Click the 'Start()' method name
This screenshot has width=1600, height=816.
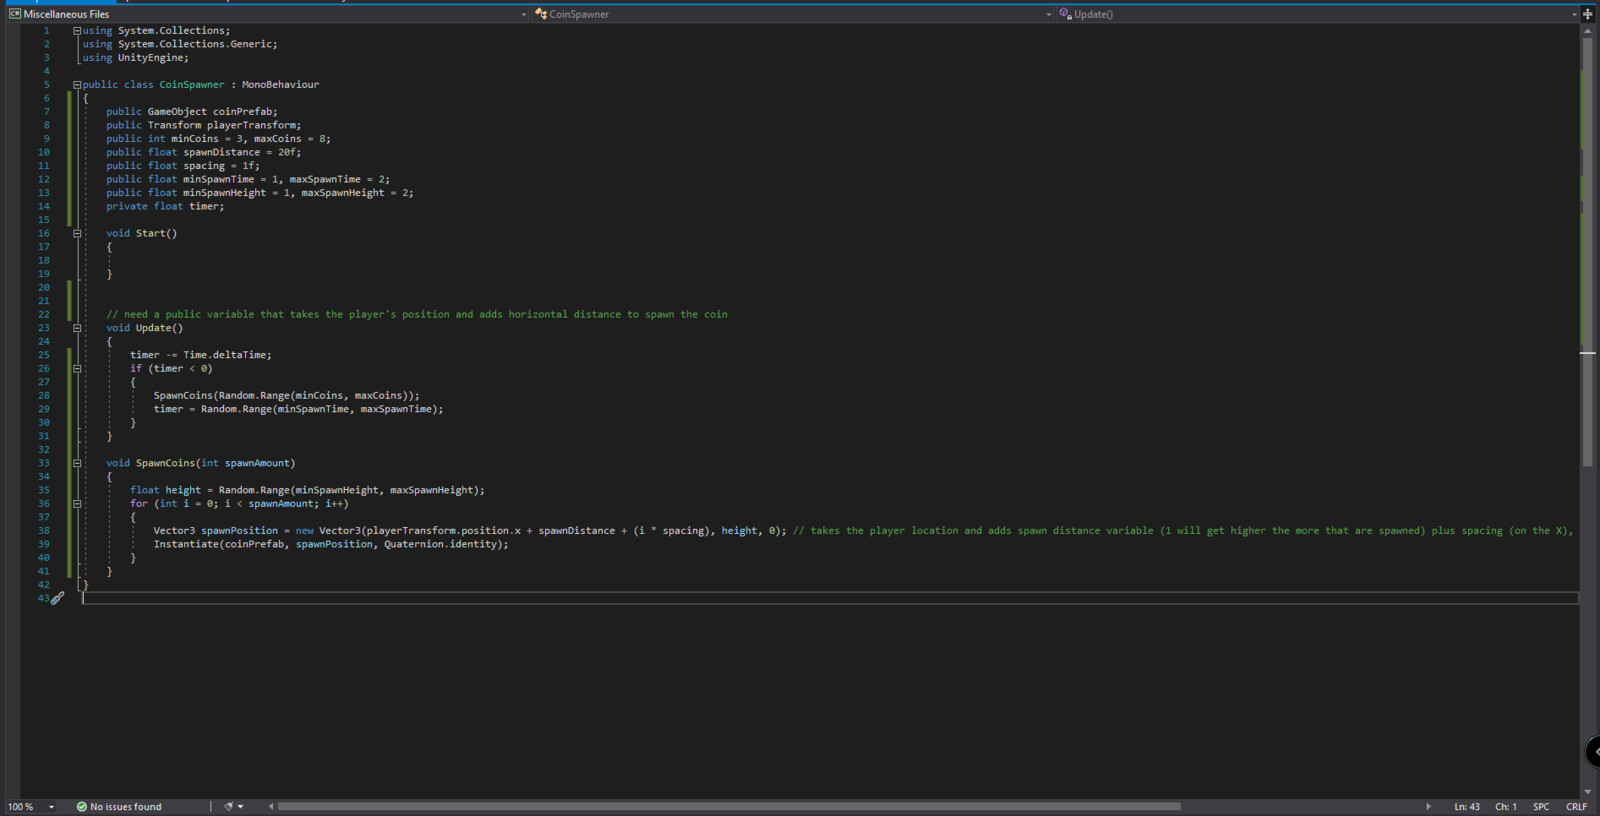pos(156,233)
